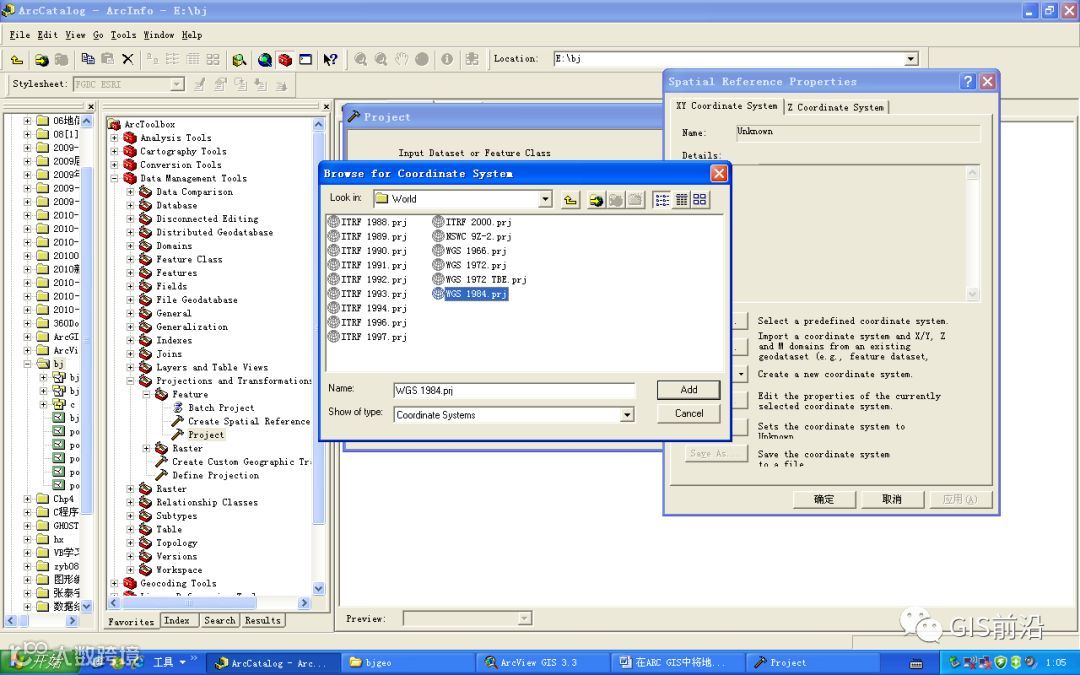Click the Add button
This screenshot has width=1080, height=675.
pyautogui.click(x=689, y=390)
